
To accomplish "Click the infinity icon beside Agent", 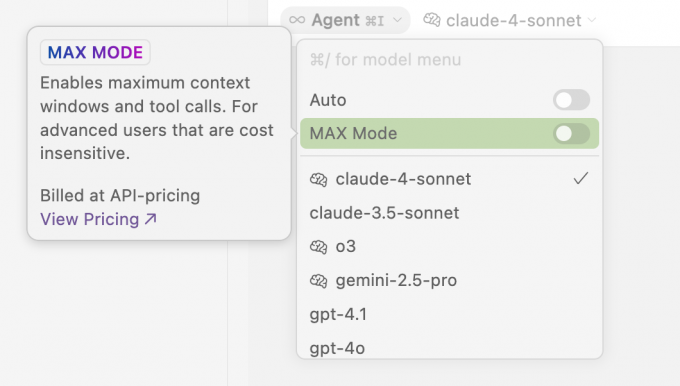I will (297, 20).
